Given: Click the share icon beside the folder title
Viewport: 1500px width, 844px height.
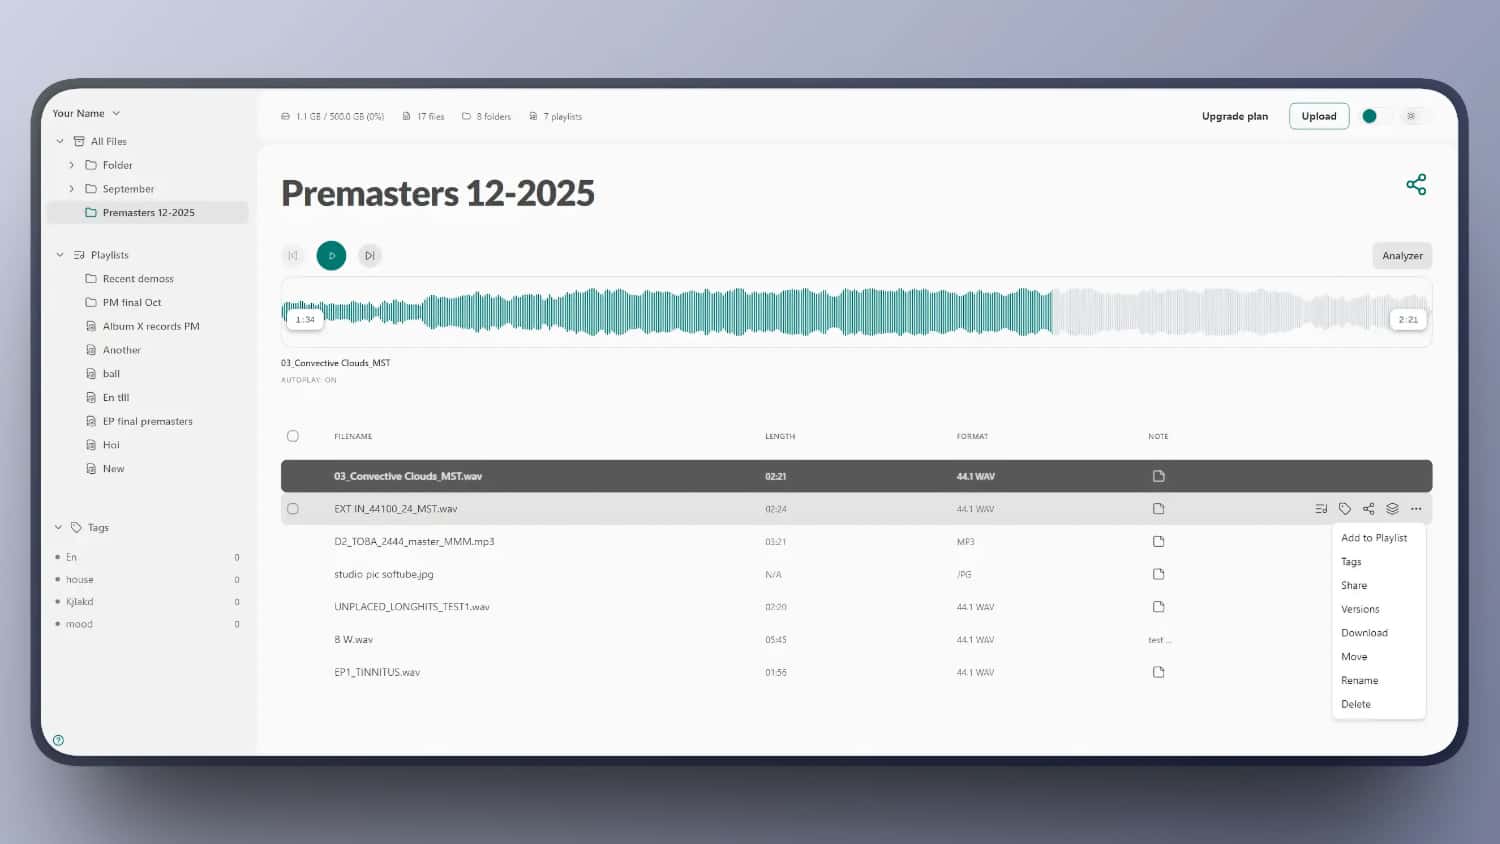Looking at the screenshot, I should [x=1416, y=185].
